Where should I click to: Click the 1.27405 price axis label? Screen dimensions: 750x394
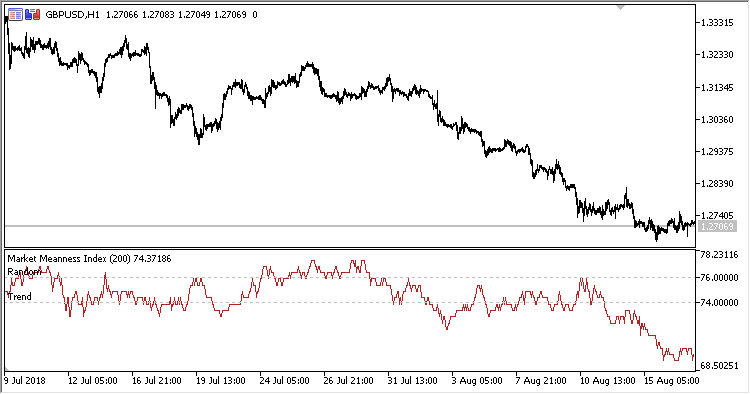[x=717, y=216]
